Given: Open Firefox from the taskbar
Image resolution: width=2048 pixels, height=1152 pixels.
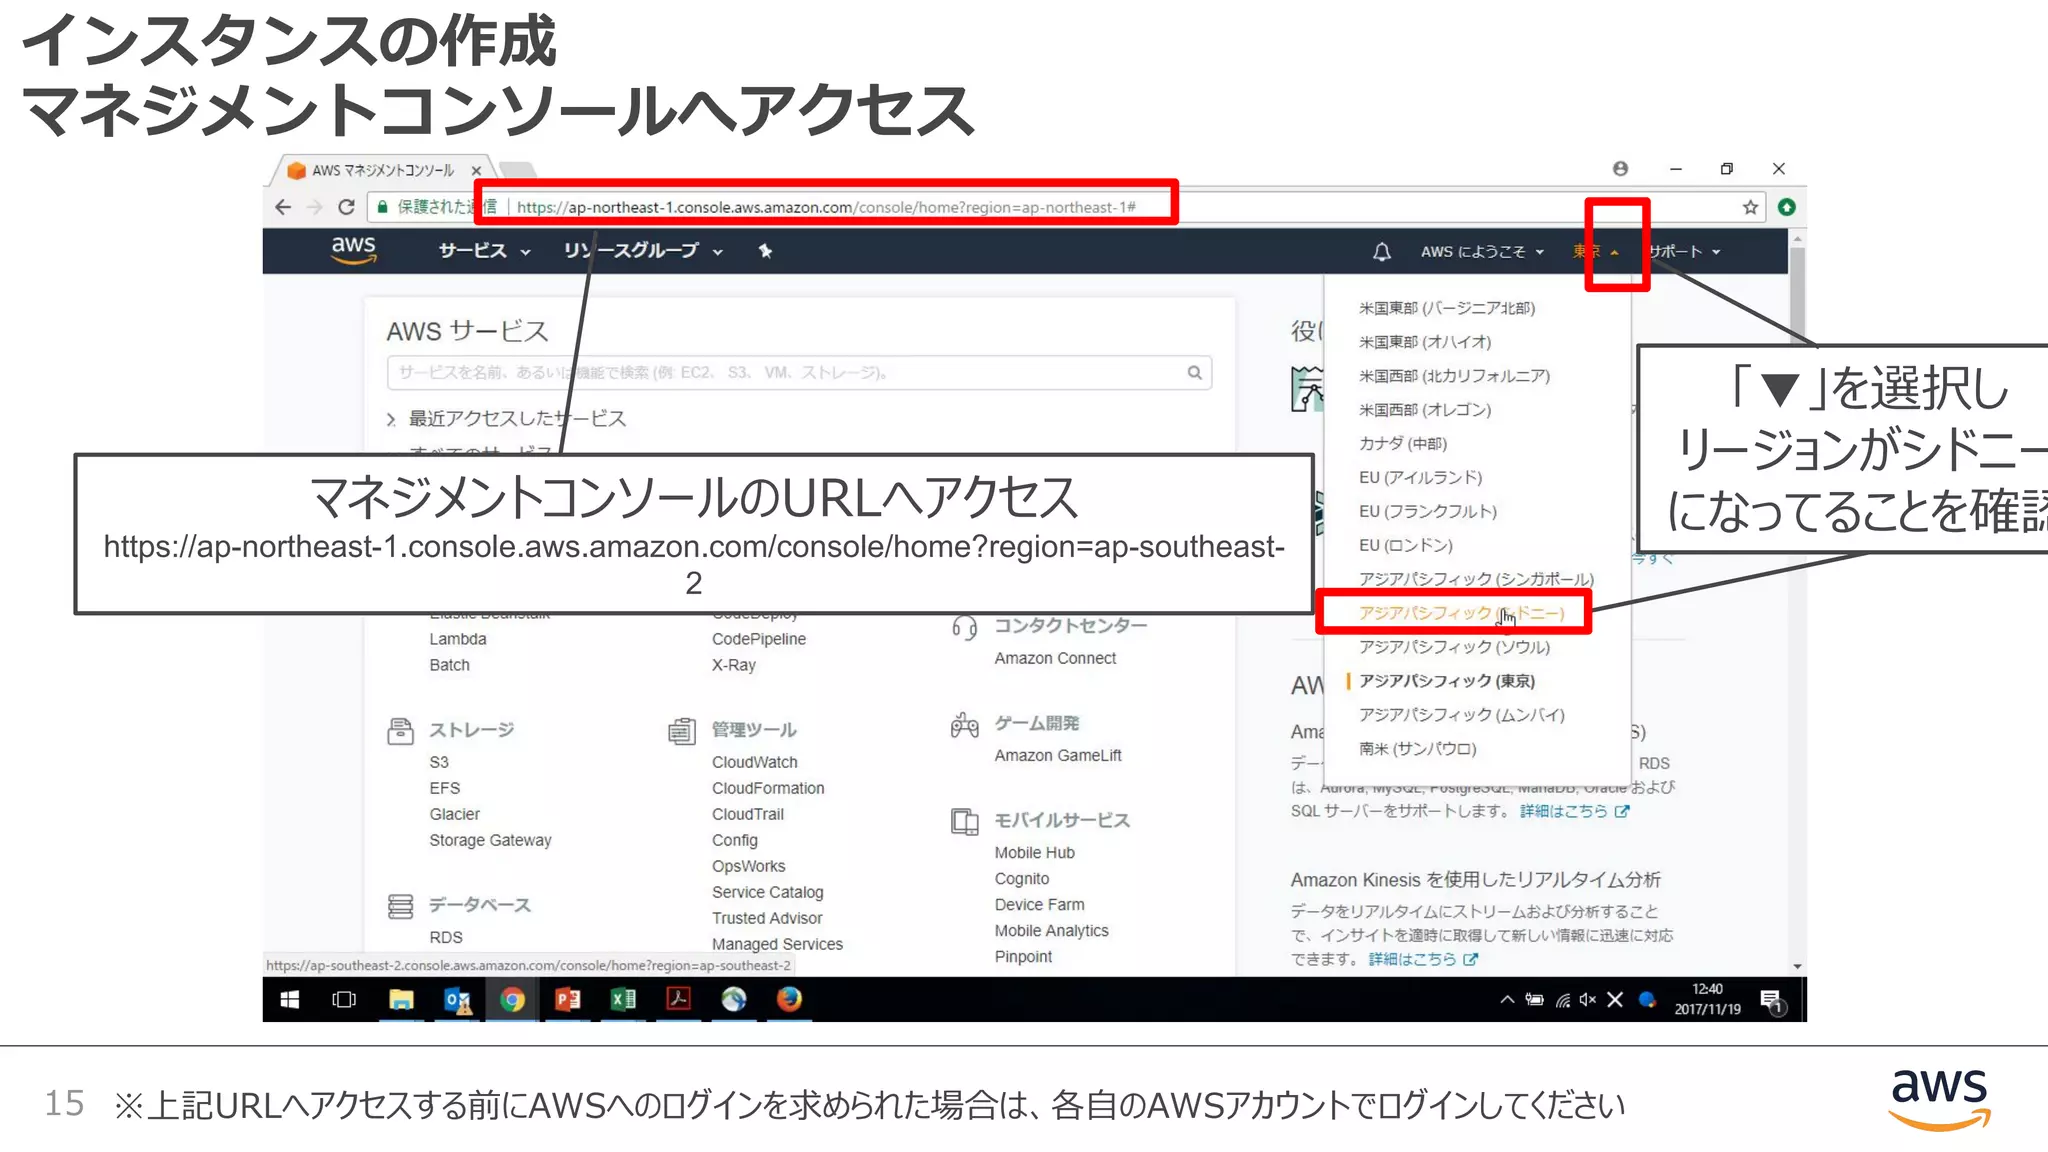Looking at the screenshot, I should coord(789,999).
